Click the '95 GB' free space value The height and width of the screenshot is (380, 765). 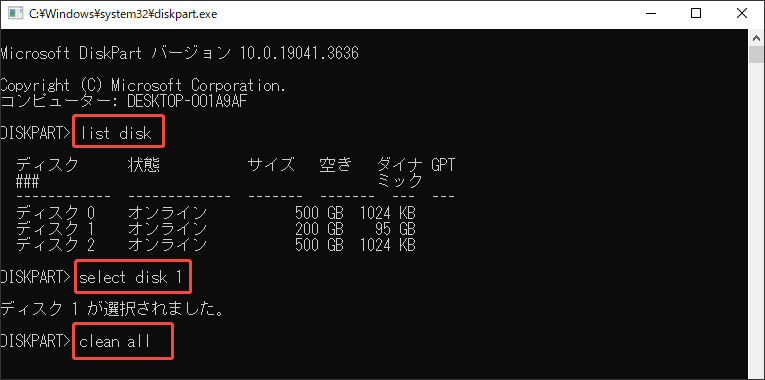[x=395, y=229]
